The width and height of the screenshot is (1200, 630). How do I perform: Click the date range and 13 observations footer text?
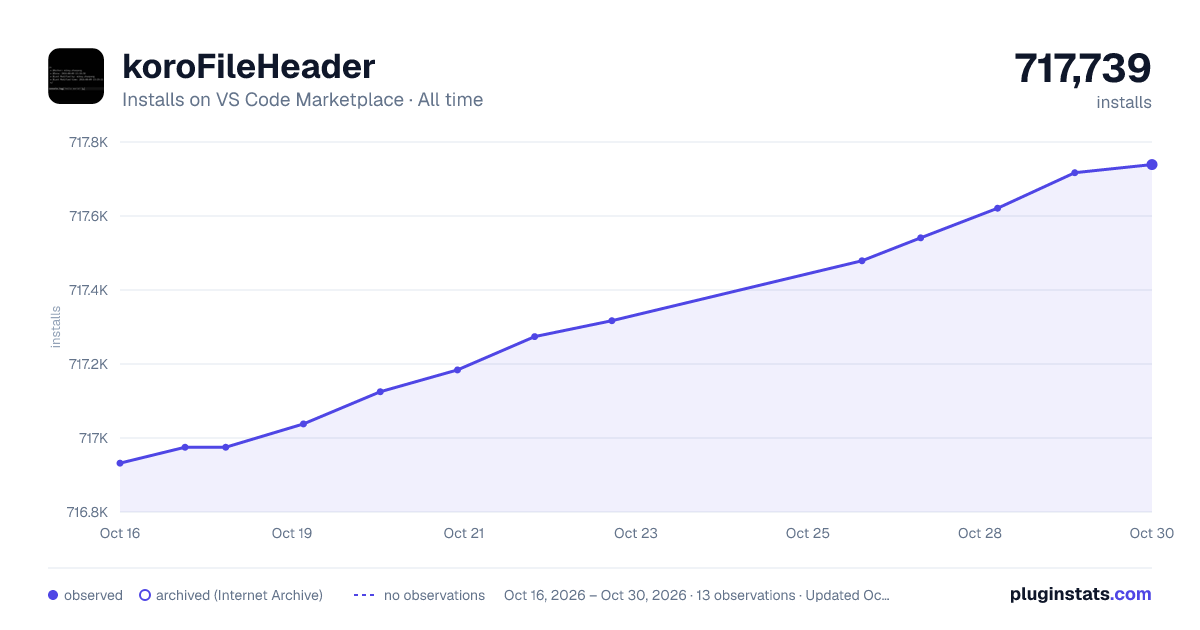coord(697,595)
